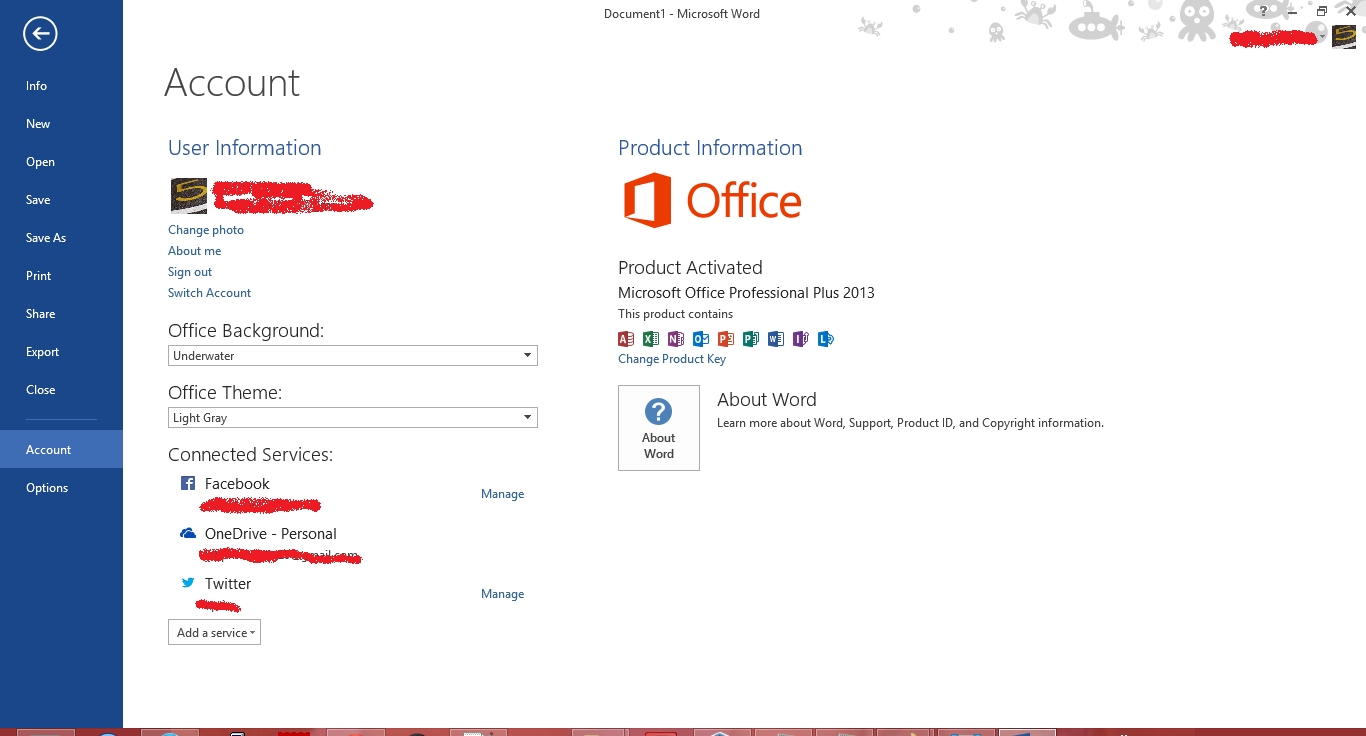Click the user profile photo under User Information
1366x736 pixels.
[x=189, y=196]
